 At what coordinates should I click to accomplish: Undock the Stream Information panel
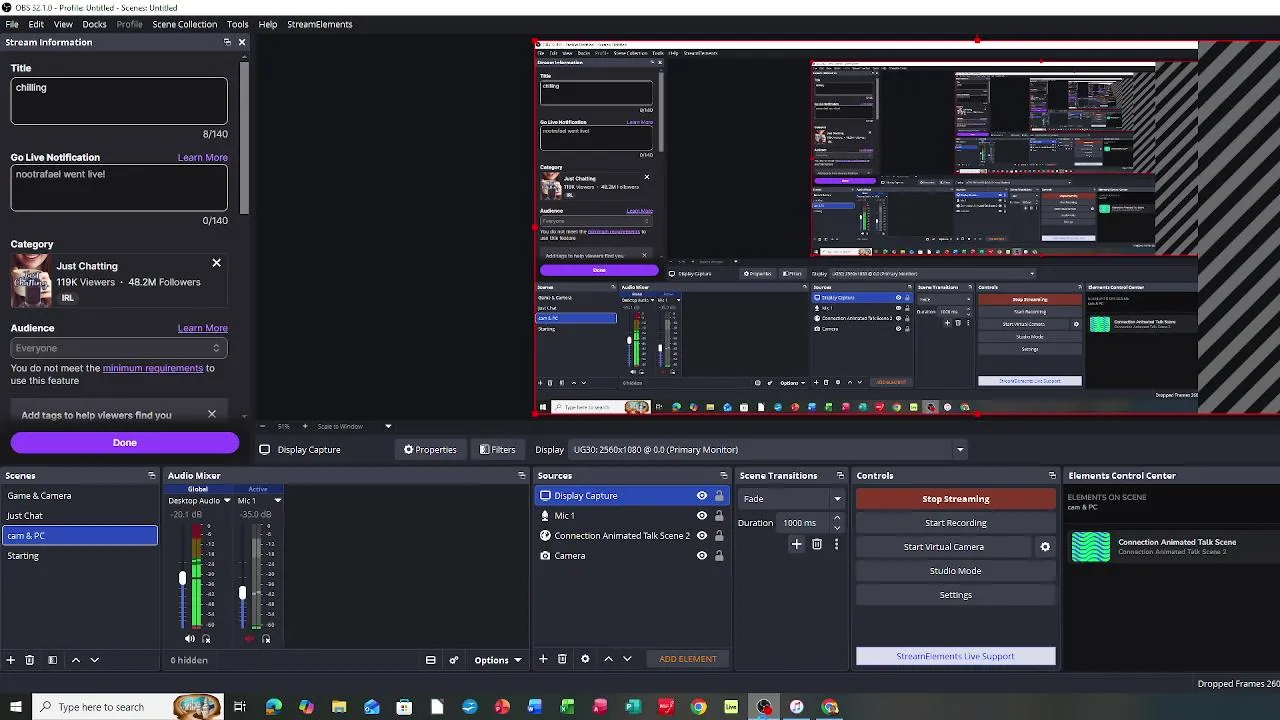(x=227, y=42)
